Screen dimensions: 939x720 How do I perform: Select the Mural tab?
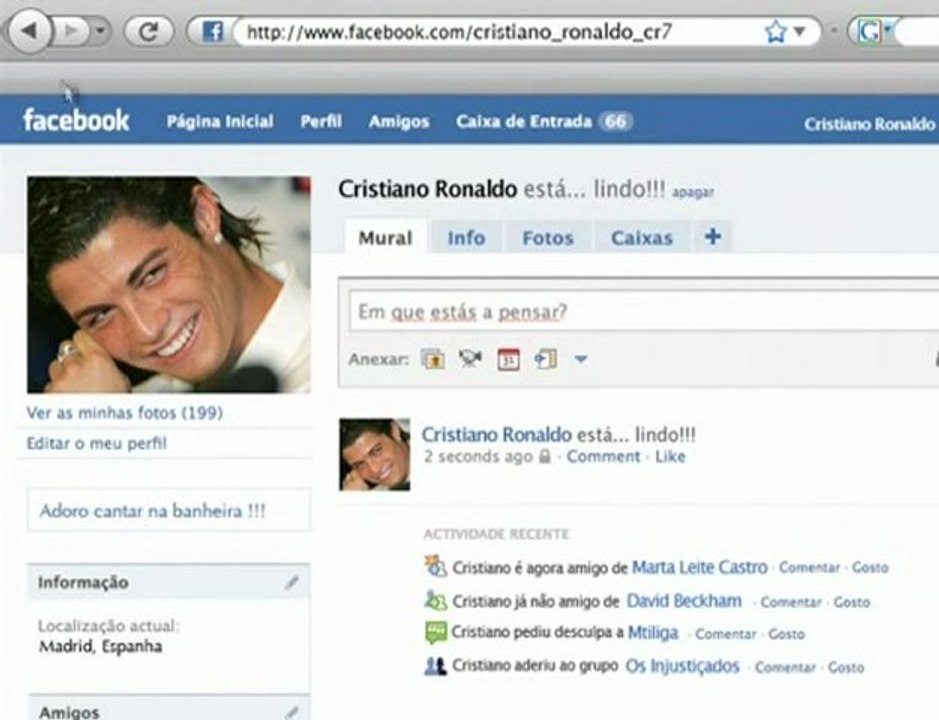point(386,238)
